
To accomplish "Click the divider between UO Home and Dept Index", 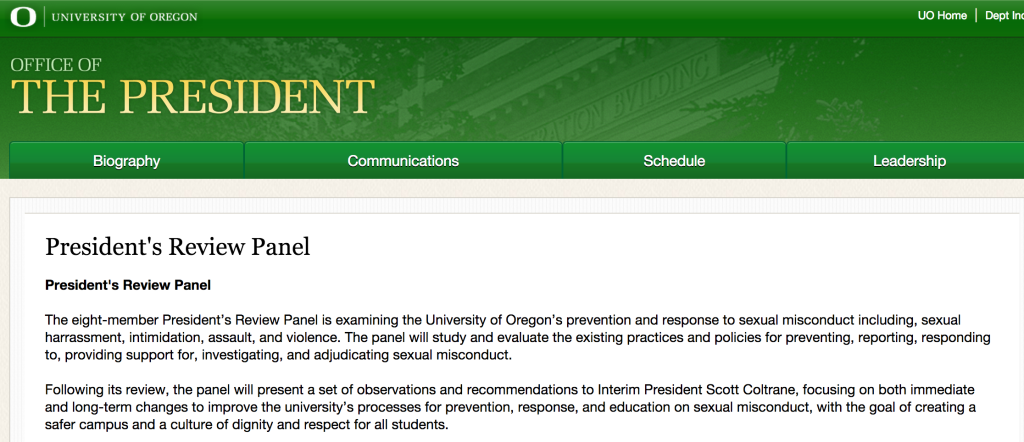I will [976, 16].
